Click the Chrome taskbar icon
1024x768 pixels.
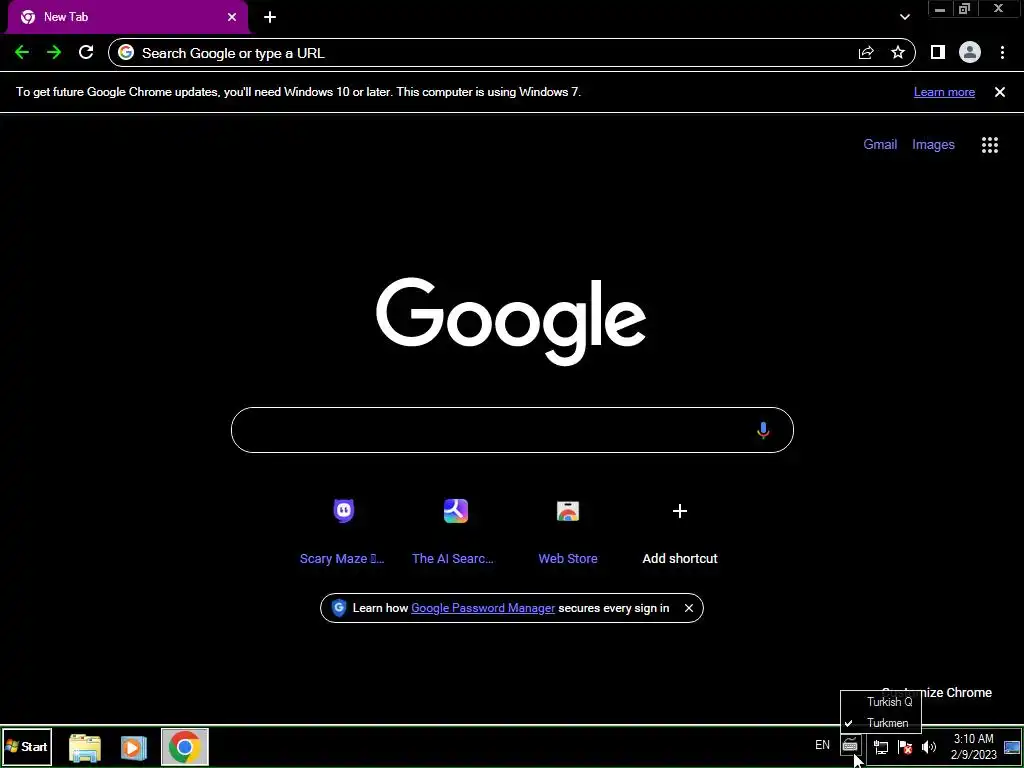[185, 746]
